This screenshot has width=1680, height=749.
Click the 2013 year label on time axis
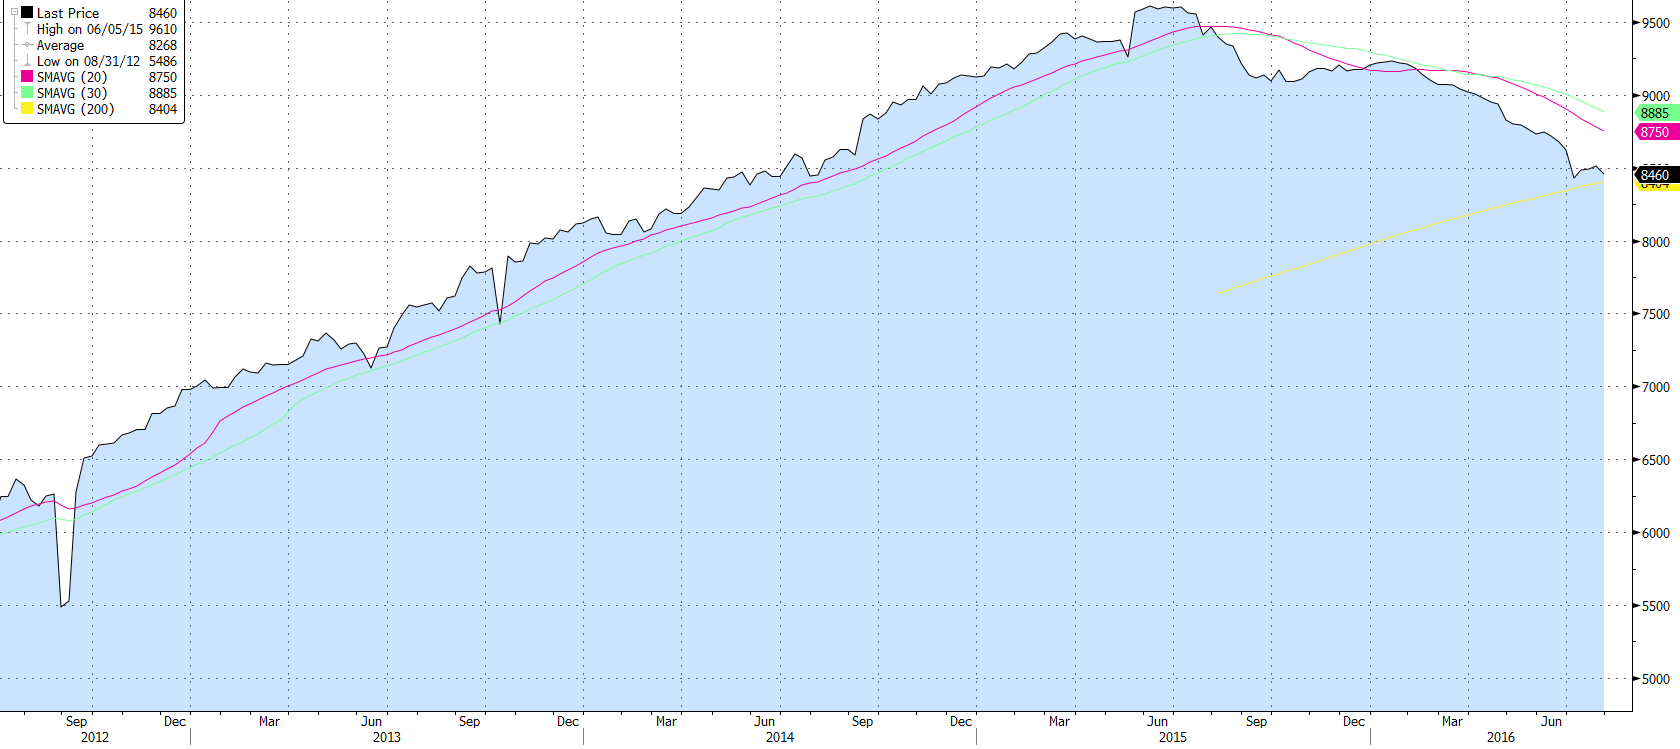[387, 737]
